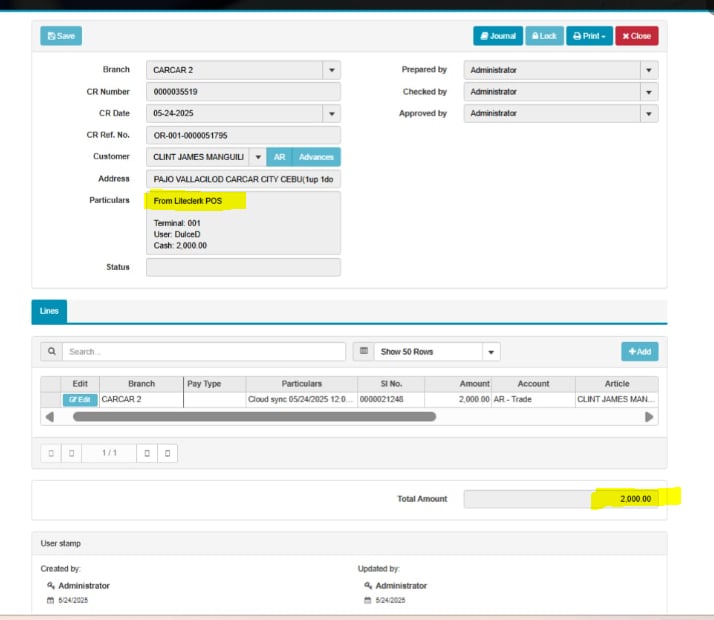Jump to the last page of lines
Screen dimensions: 714x620
pos(168,453)
